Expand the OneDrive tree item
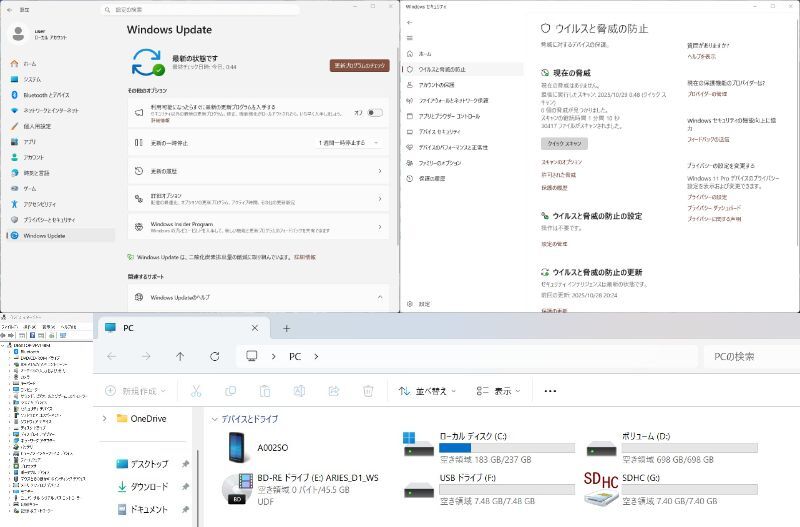The image size is (800, 527). click(105, 419)
